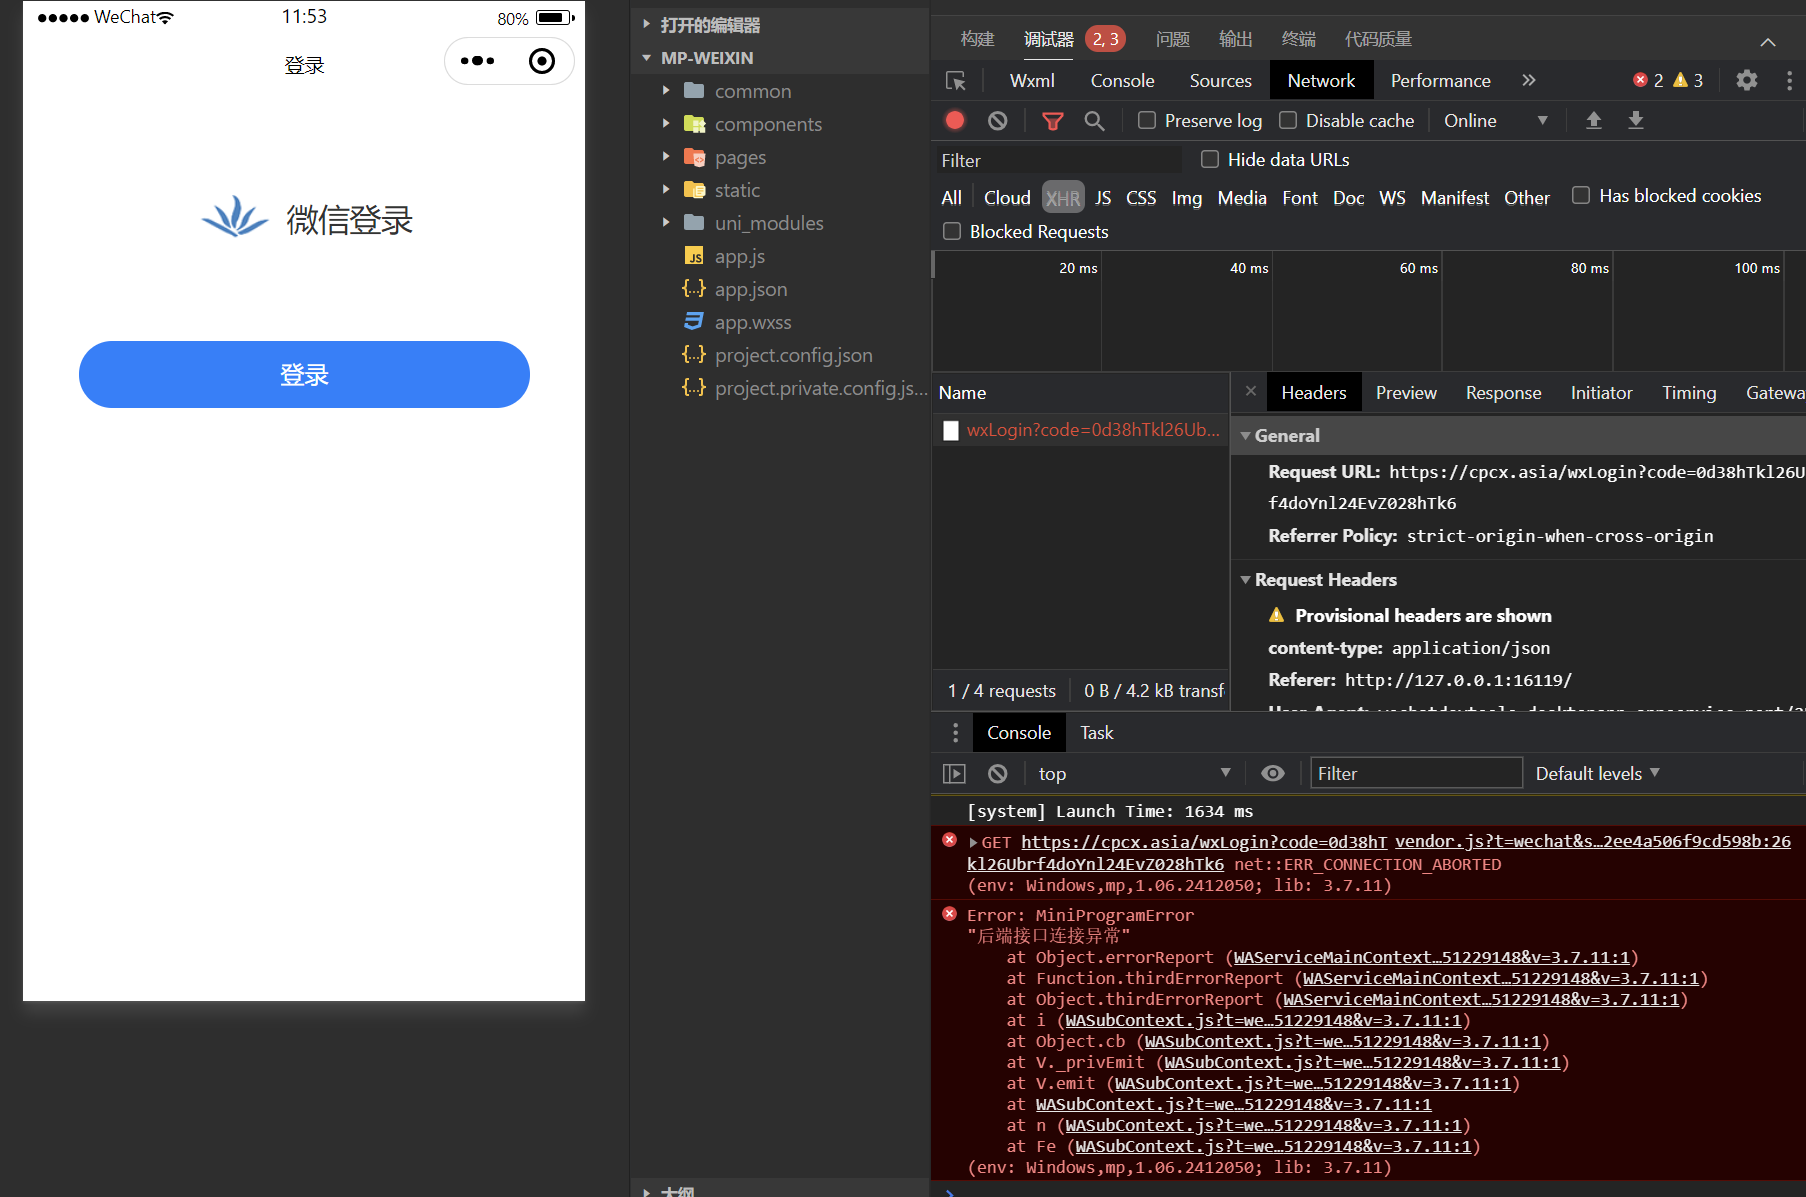
Task: Close the request details panel
Action: pos(1251,391)
